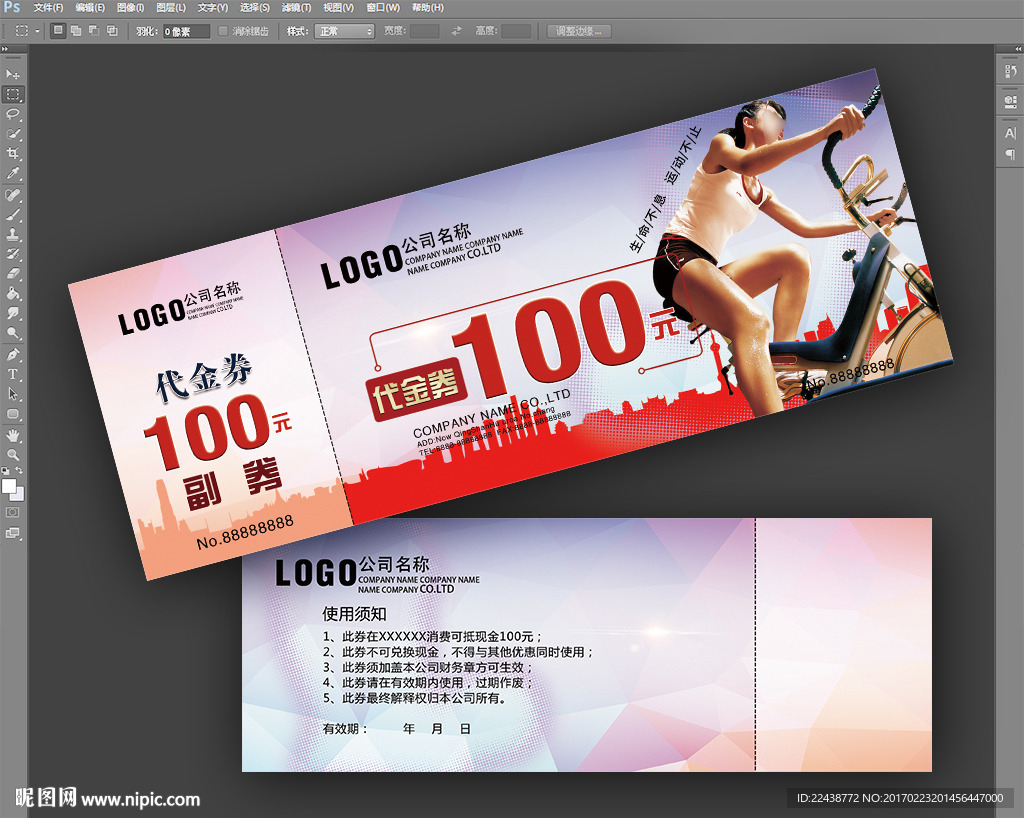Open the screen mode switcher
This screenshot has height=818, width=1024.
pos(12,533)
